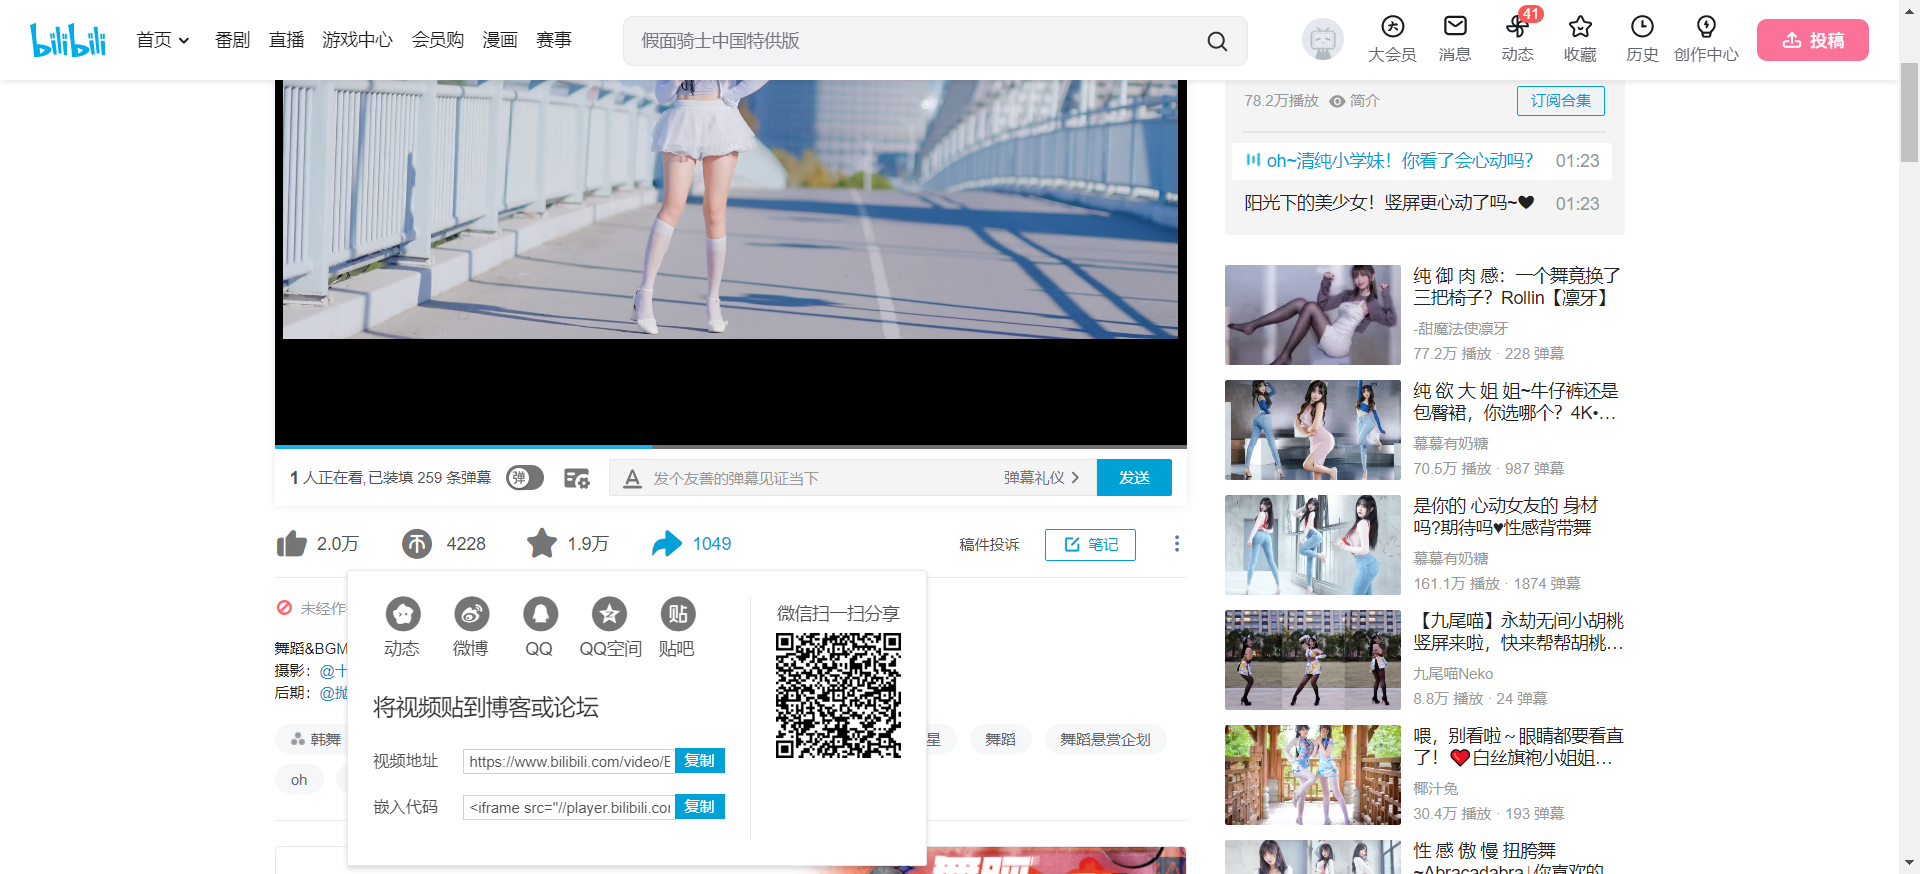The height and width of the screenshot is (874, 1920).
Task: Copy video address with 复制 button
Action: (x=700, y=761)
